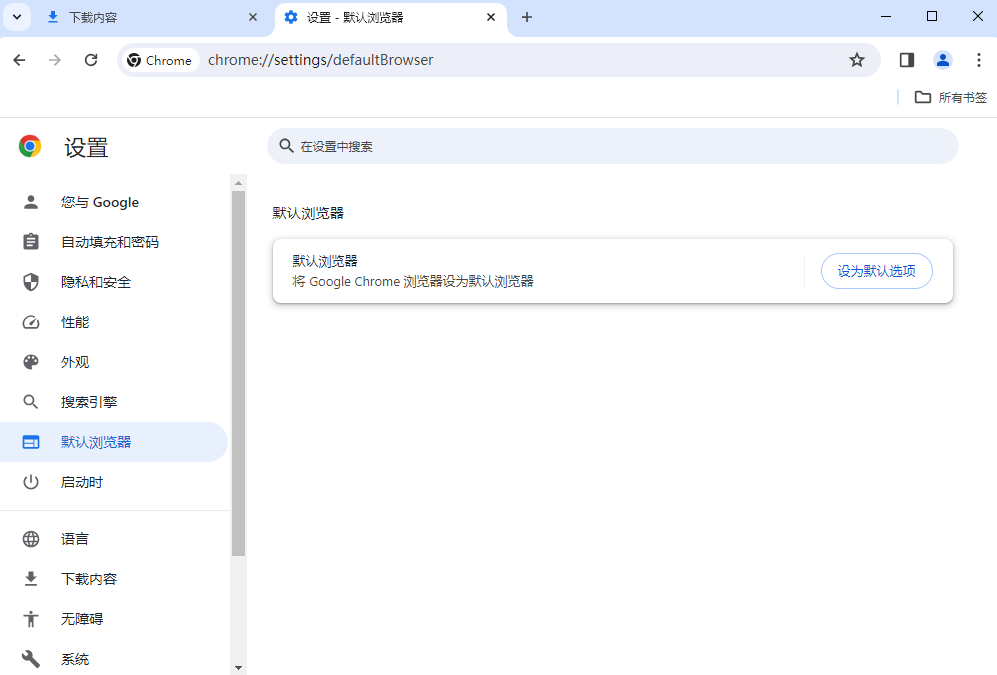
Task: Open the 所有书签 bookmarks folder
Action: (x=950, y=97)
